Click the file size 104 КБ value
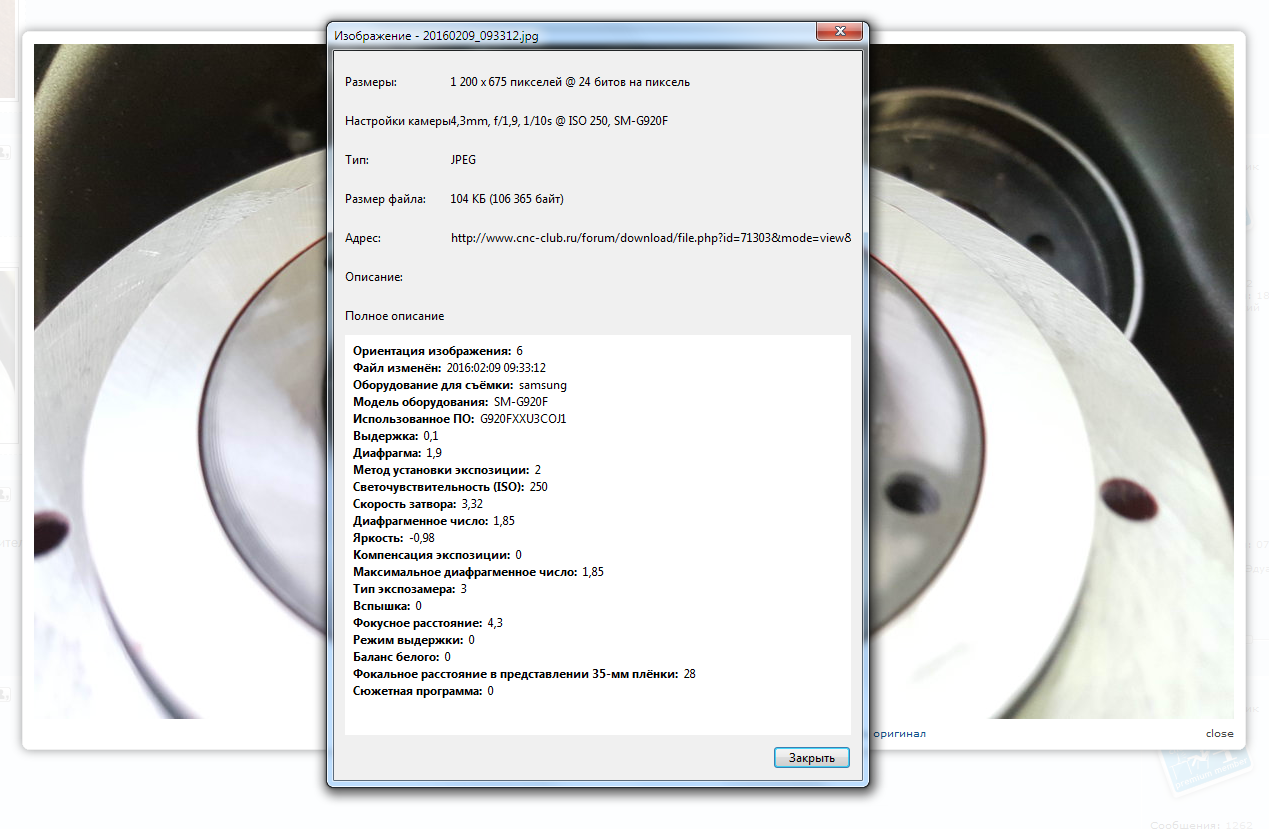 point(507,199)
